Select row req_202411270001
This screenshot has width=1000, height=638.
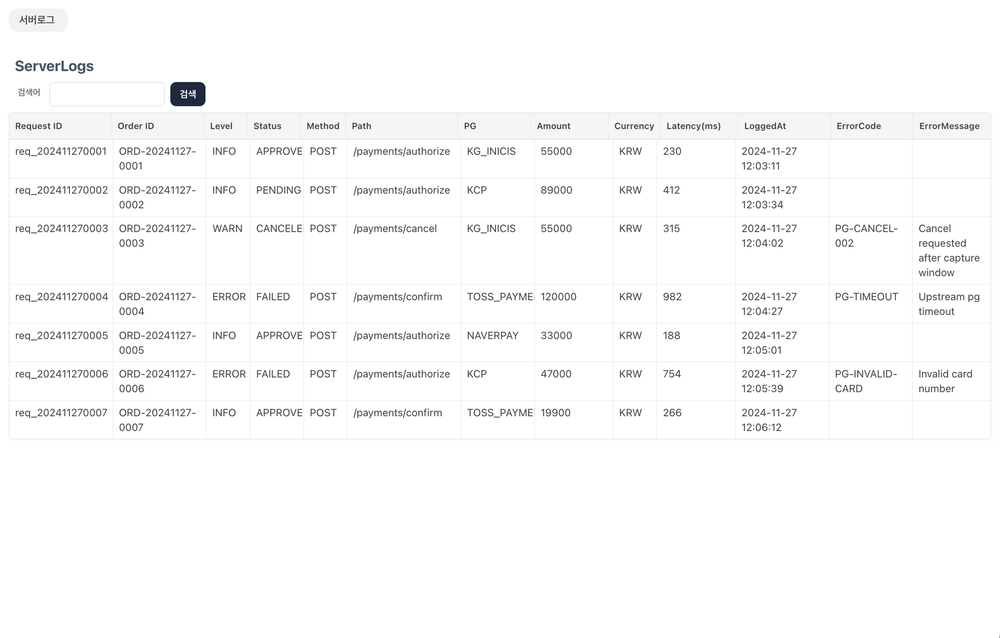click(61, 152)
